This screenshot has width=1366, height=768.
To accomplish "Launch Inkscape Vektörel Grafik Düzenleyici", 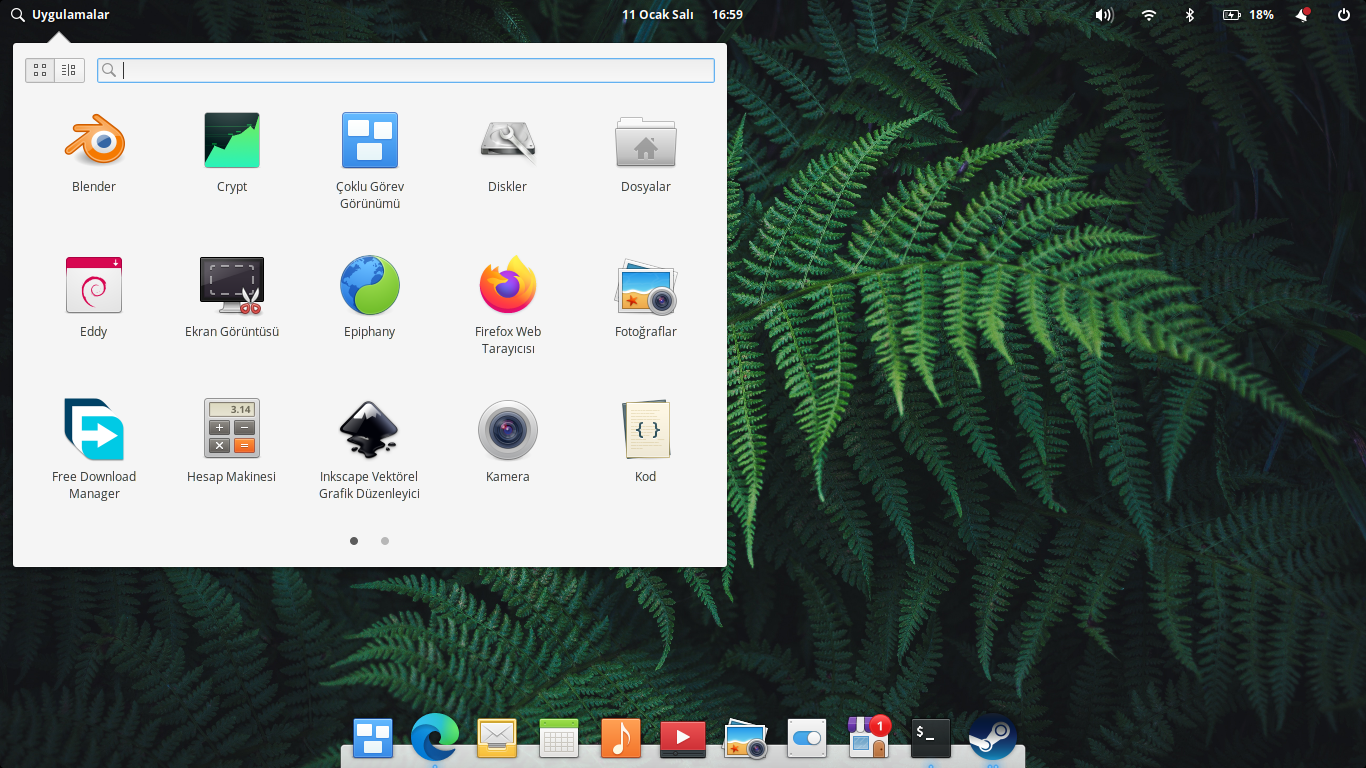I will 370,450.
